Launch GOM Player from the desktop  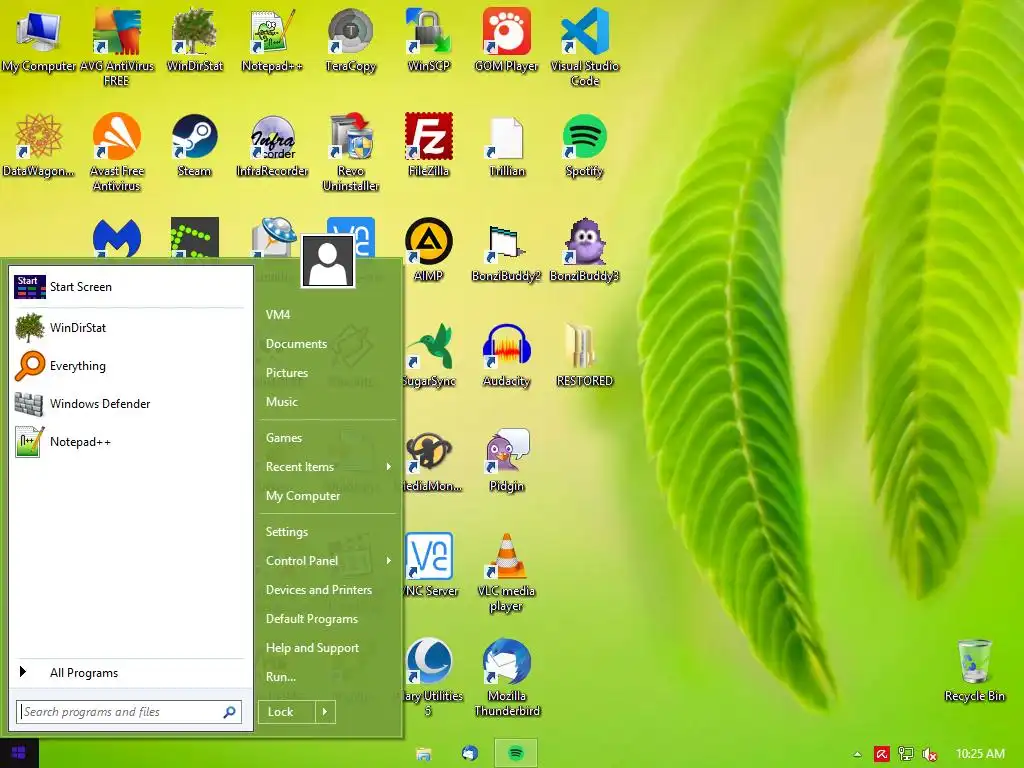coord(506,40)
